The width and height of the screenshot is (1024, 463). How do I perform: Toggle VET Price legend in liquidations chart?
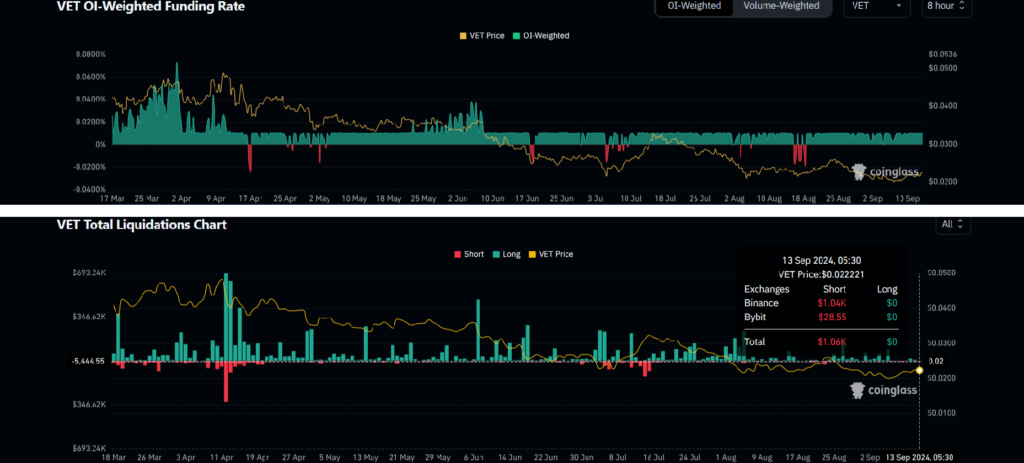(551, 254)
